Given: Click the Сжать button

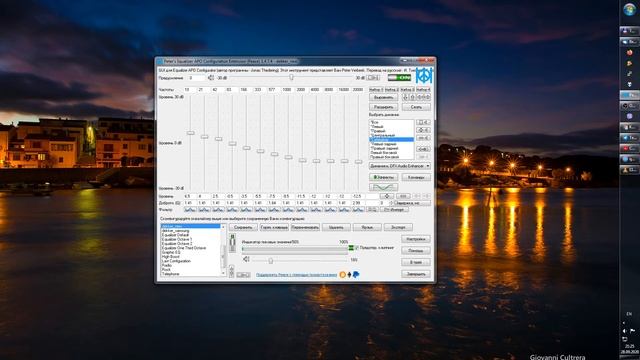Looking at the screenshot, I should 416,107.
